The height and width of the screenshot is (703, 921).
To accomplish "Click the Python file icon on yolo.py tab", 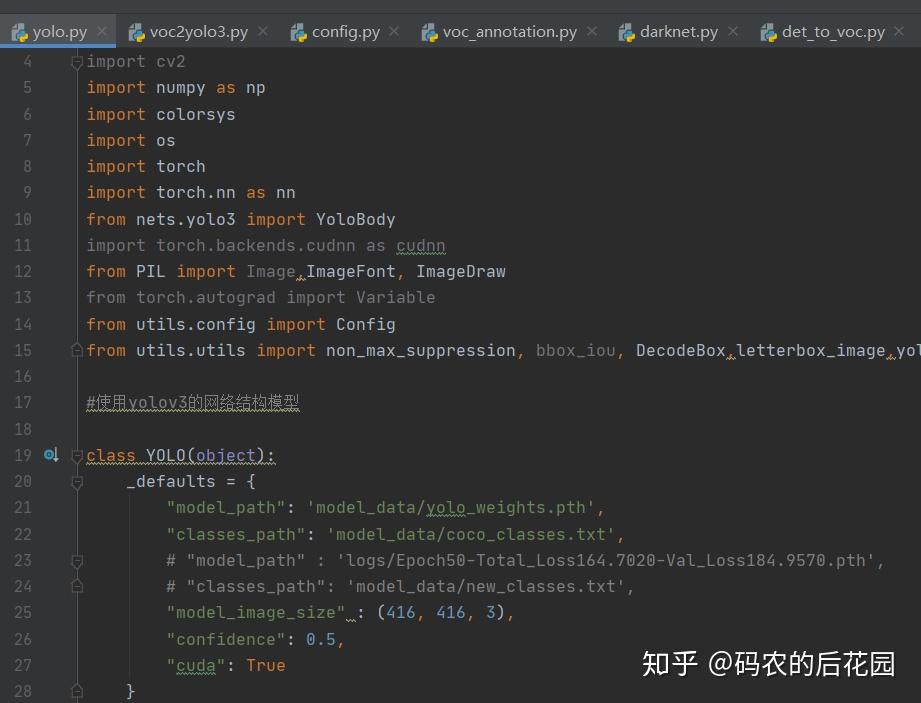I will point(20,31).
